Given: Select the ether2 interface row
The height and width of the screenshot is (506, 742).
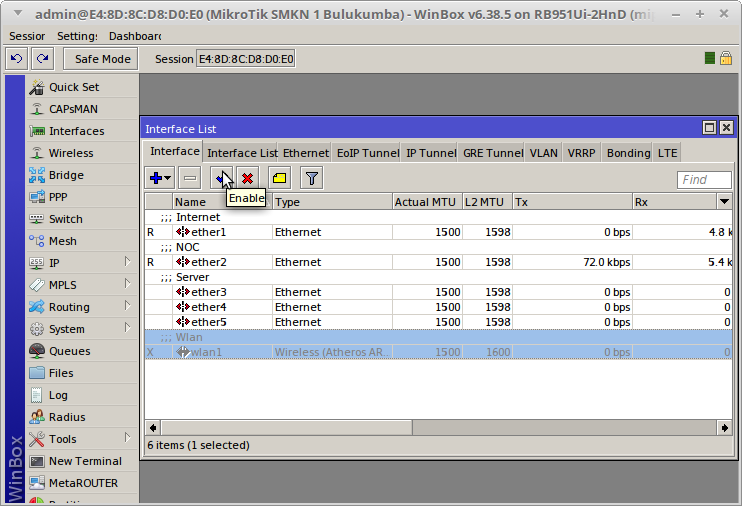Looking at the screenshot, I should pos(438,262).
